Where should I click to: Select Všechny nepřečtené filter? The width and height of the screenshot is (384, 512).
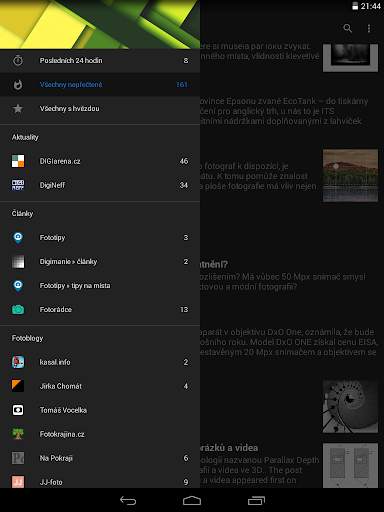[100, 85]
